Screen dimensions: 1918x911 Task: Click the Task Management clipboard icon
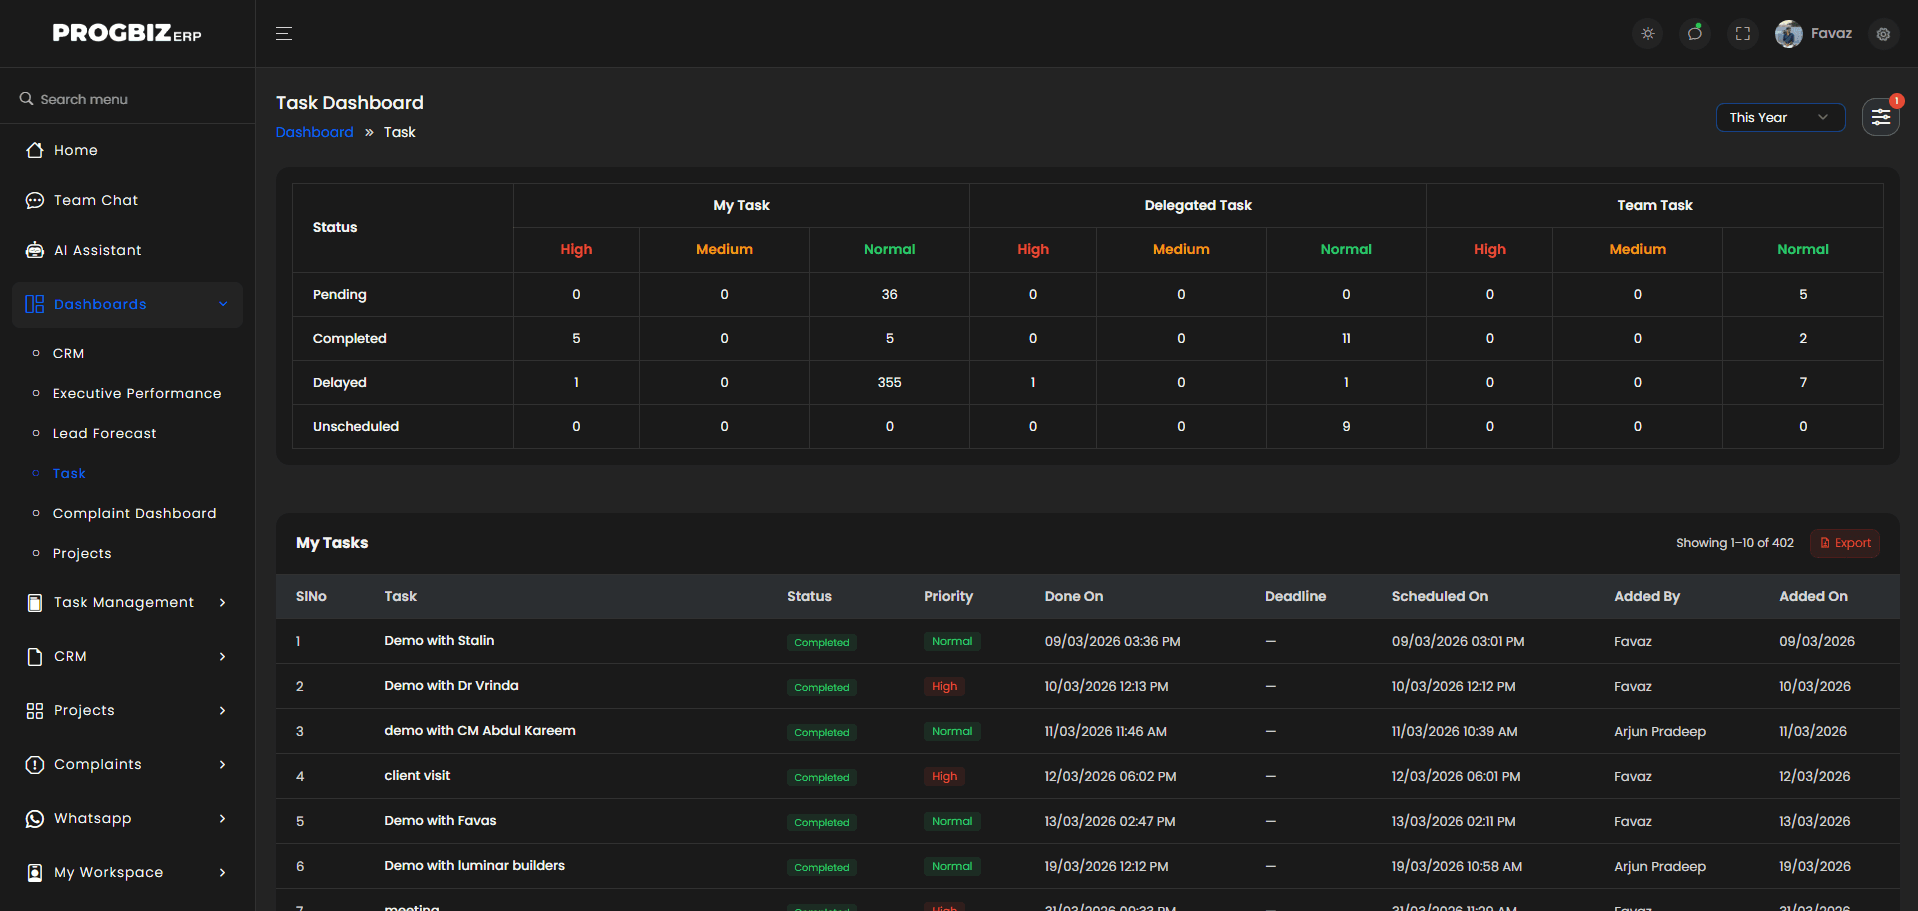pyautogui.click(x=35, y=602)
